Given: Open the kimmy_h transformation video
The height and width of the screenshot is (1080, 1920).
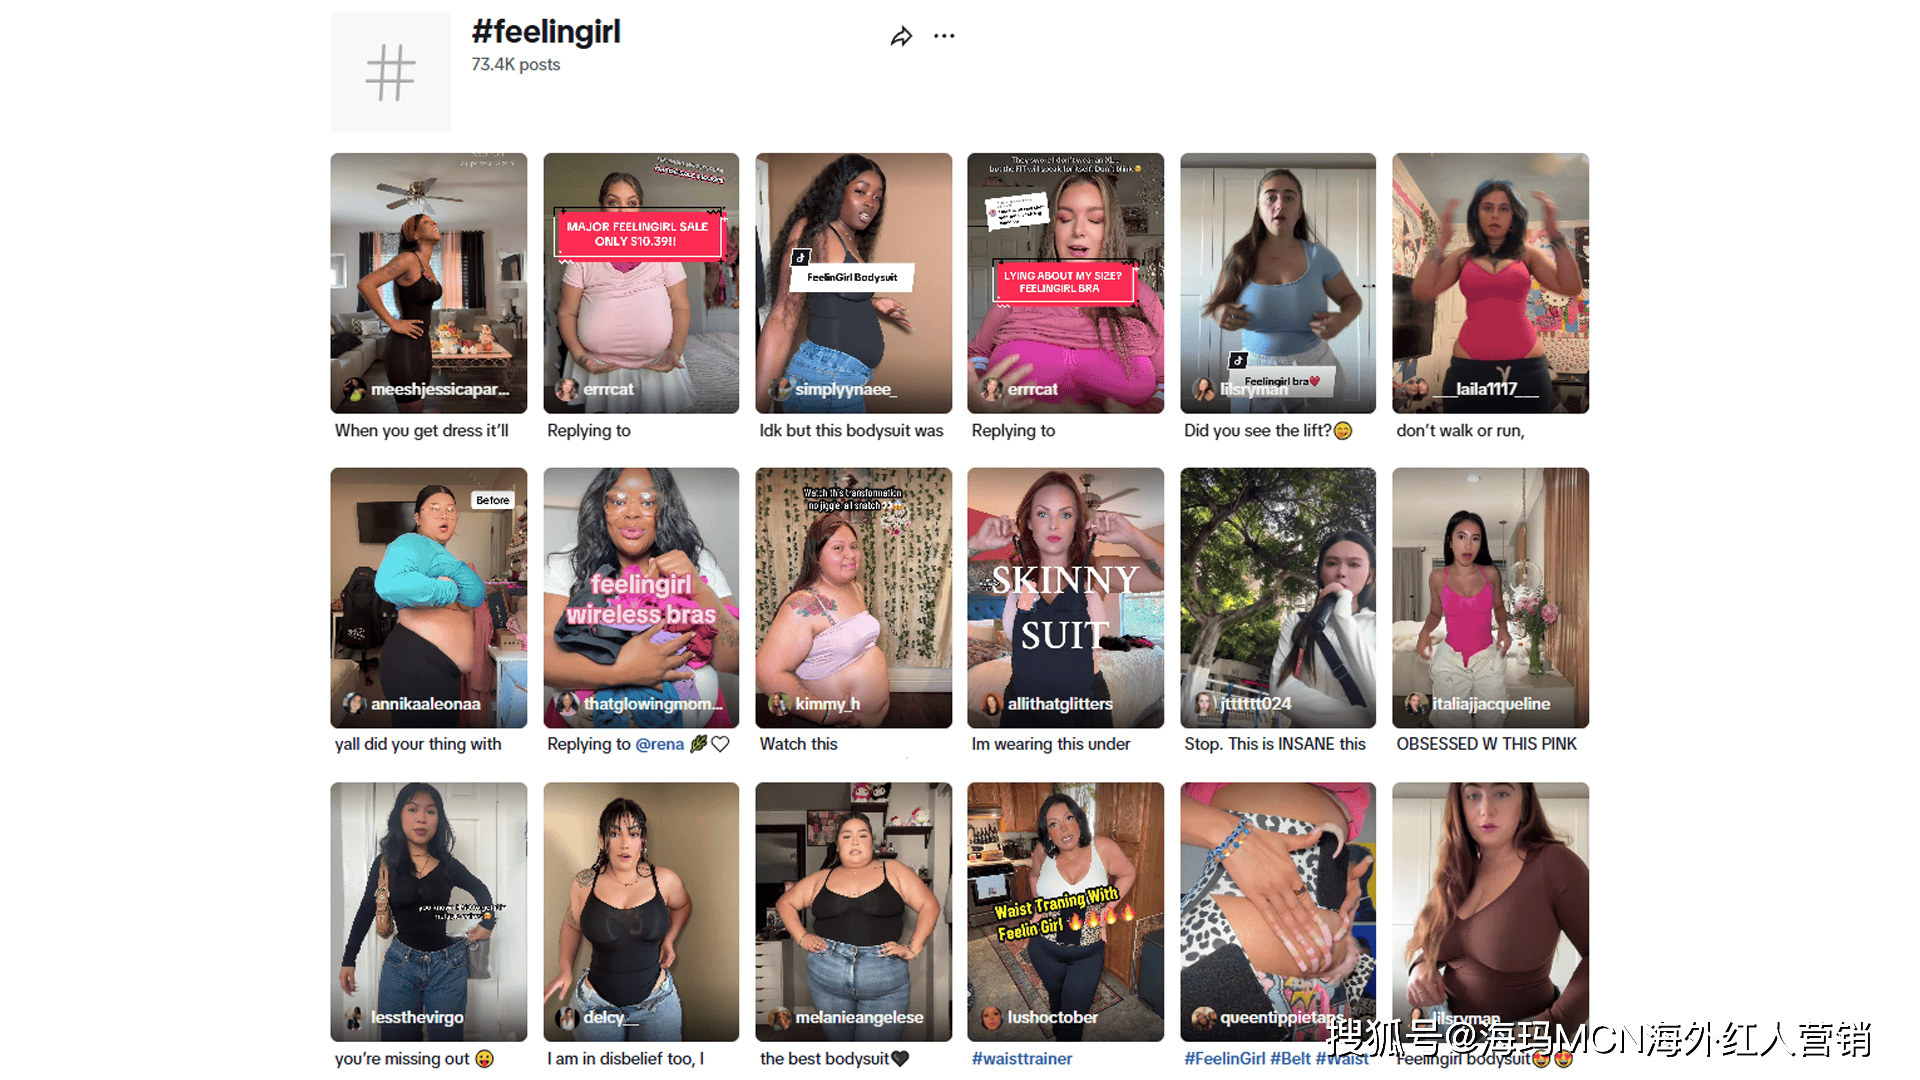Looking at the screenshot, I should pos(853,598).
